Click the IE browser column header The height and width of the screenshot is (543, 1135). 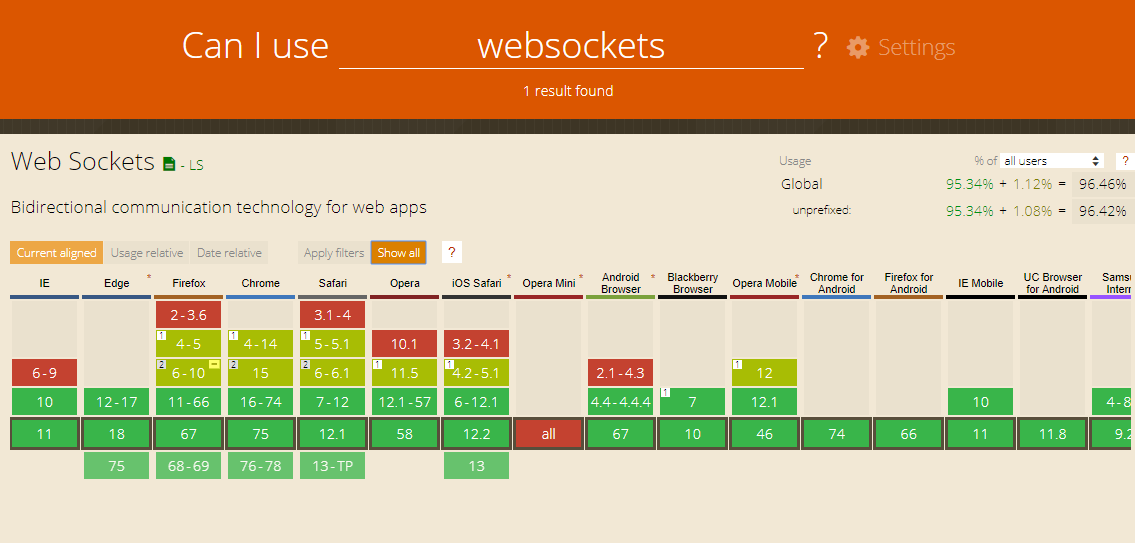pyautogui.click(x=45, y=283)
